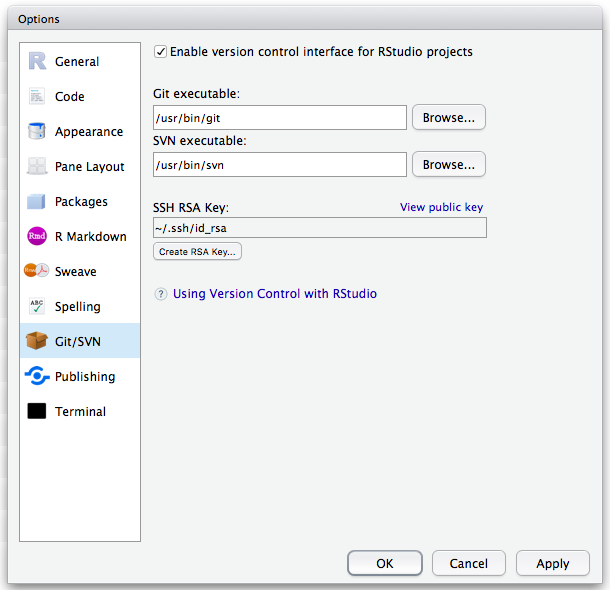Select the black Terminal icon
The width and height of the screenshot is (610, 590).
(x=37, y=411)
